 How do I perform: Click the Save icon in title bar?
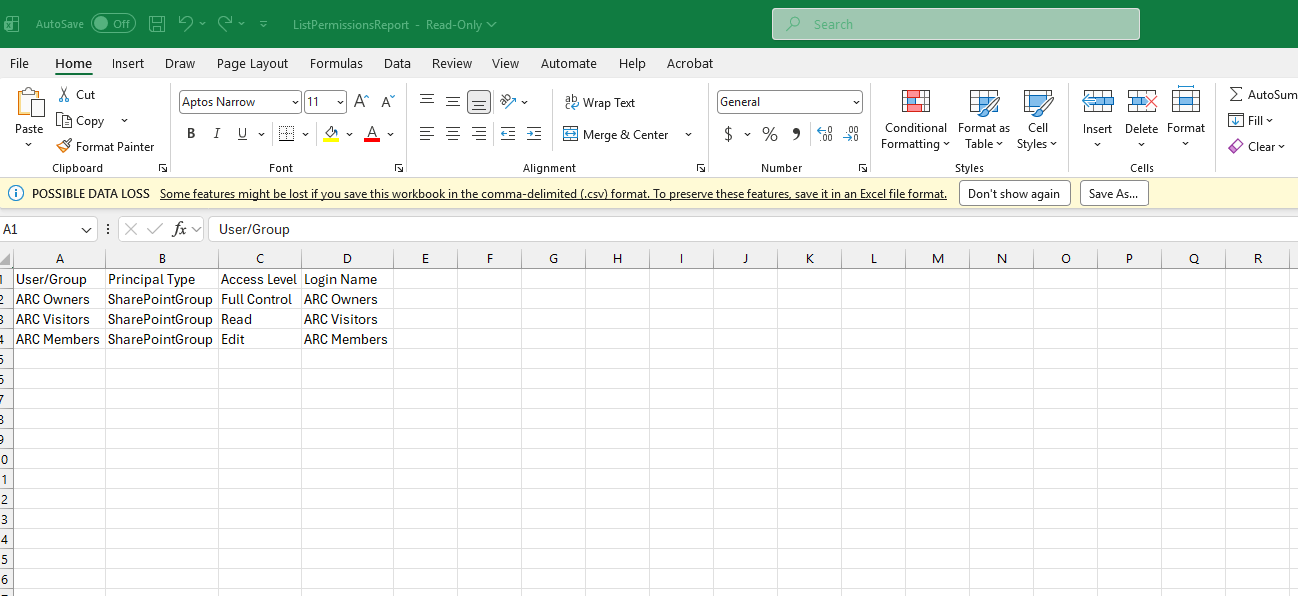pyautogui.click(x=157, y=24)
